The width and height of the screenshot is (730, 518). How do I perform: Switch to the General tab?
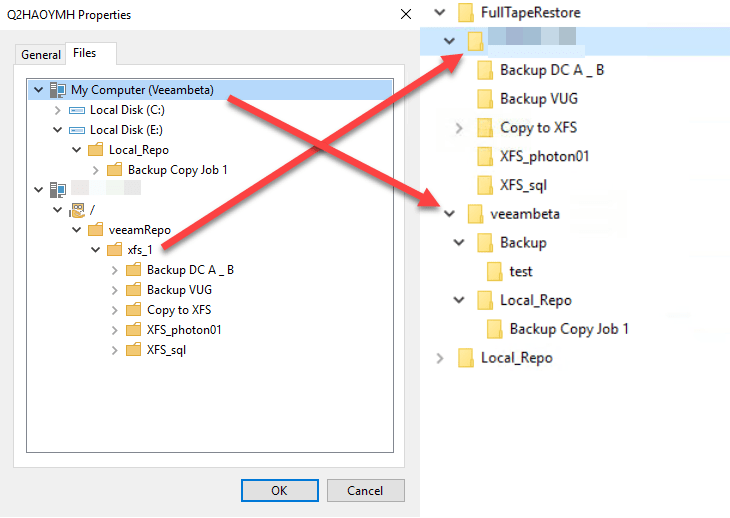pos(41,55)
